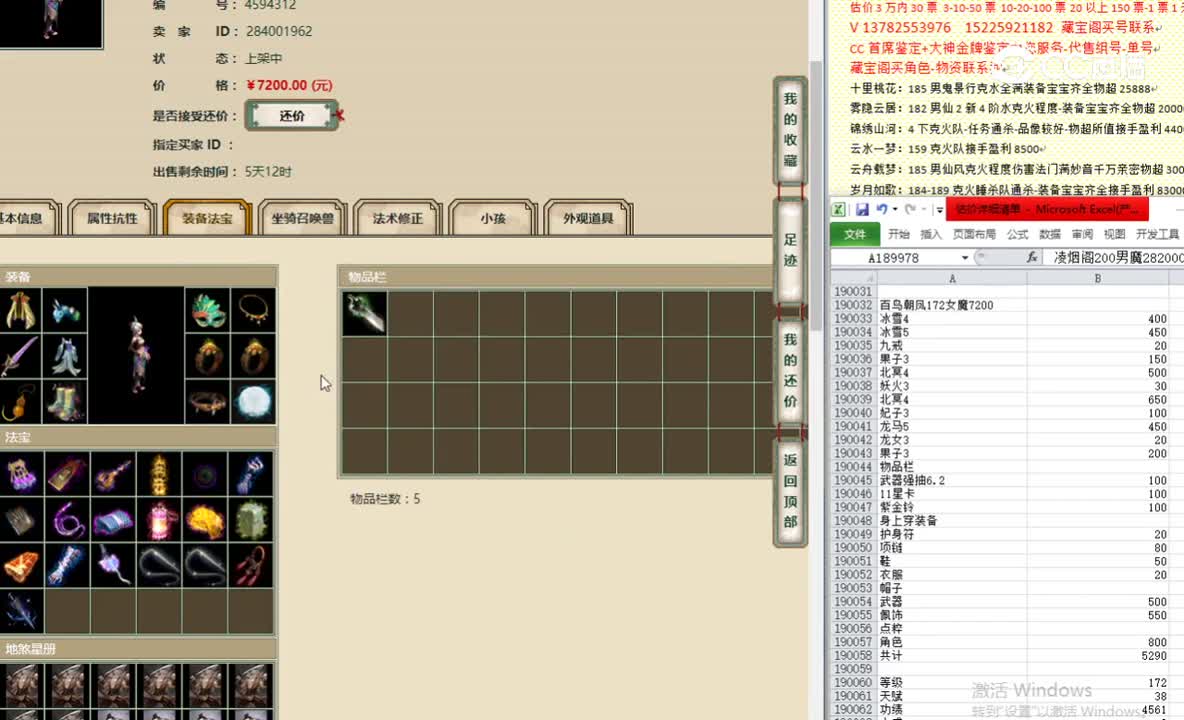Switch to the 法术修正 tab

coord(397,218)
